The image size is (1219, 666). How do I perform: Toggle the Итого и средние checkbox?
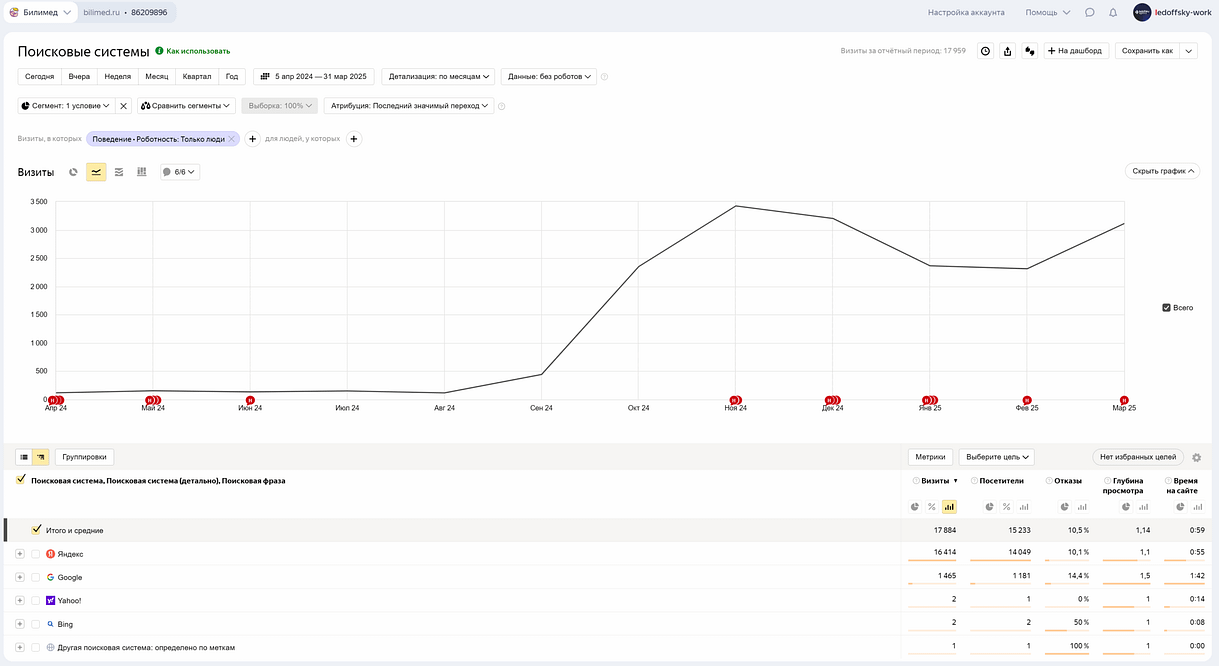click(37, 530)
